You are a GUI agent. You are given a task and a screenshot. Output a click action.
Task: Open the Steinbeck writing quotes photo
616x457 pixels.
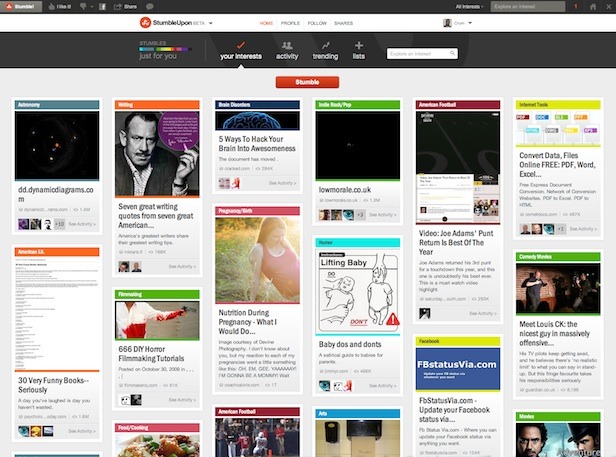(157, 154)
